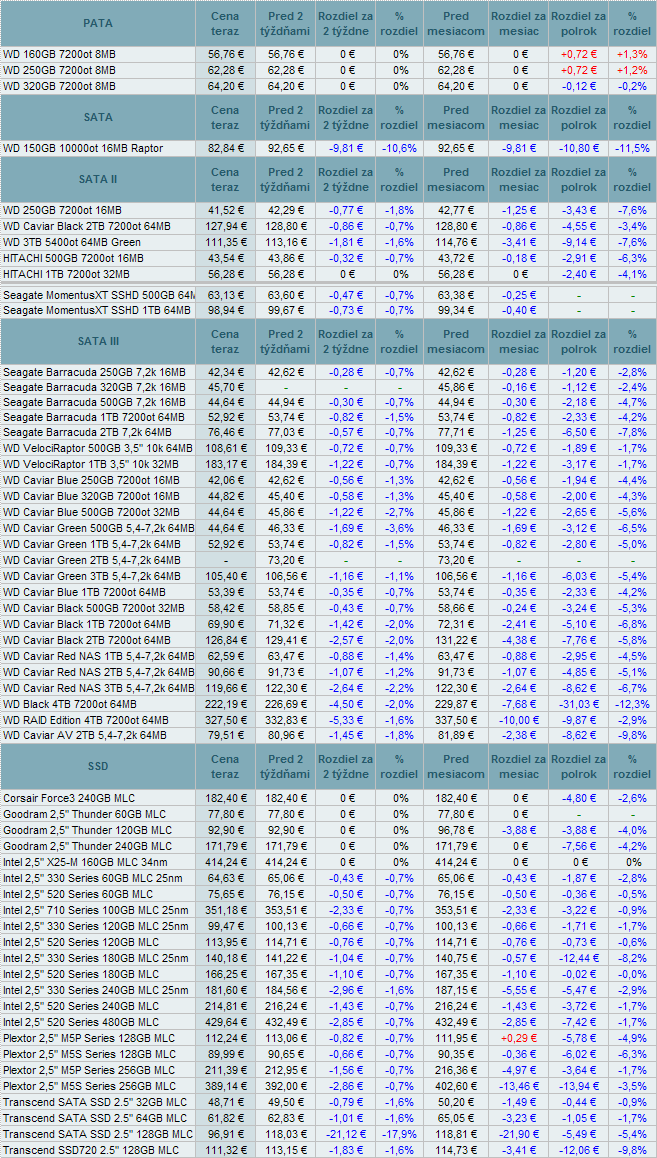Select the WD 320GB 7200ot 8MB row name
This screenshot has width=657, height=1158.
point(60,86)
